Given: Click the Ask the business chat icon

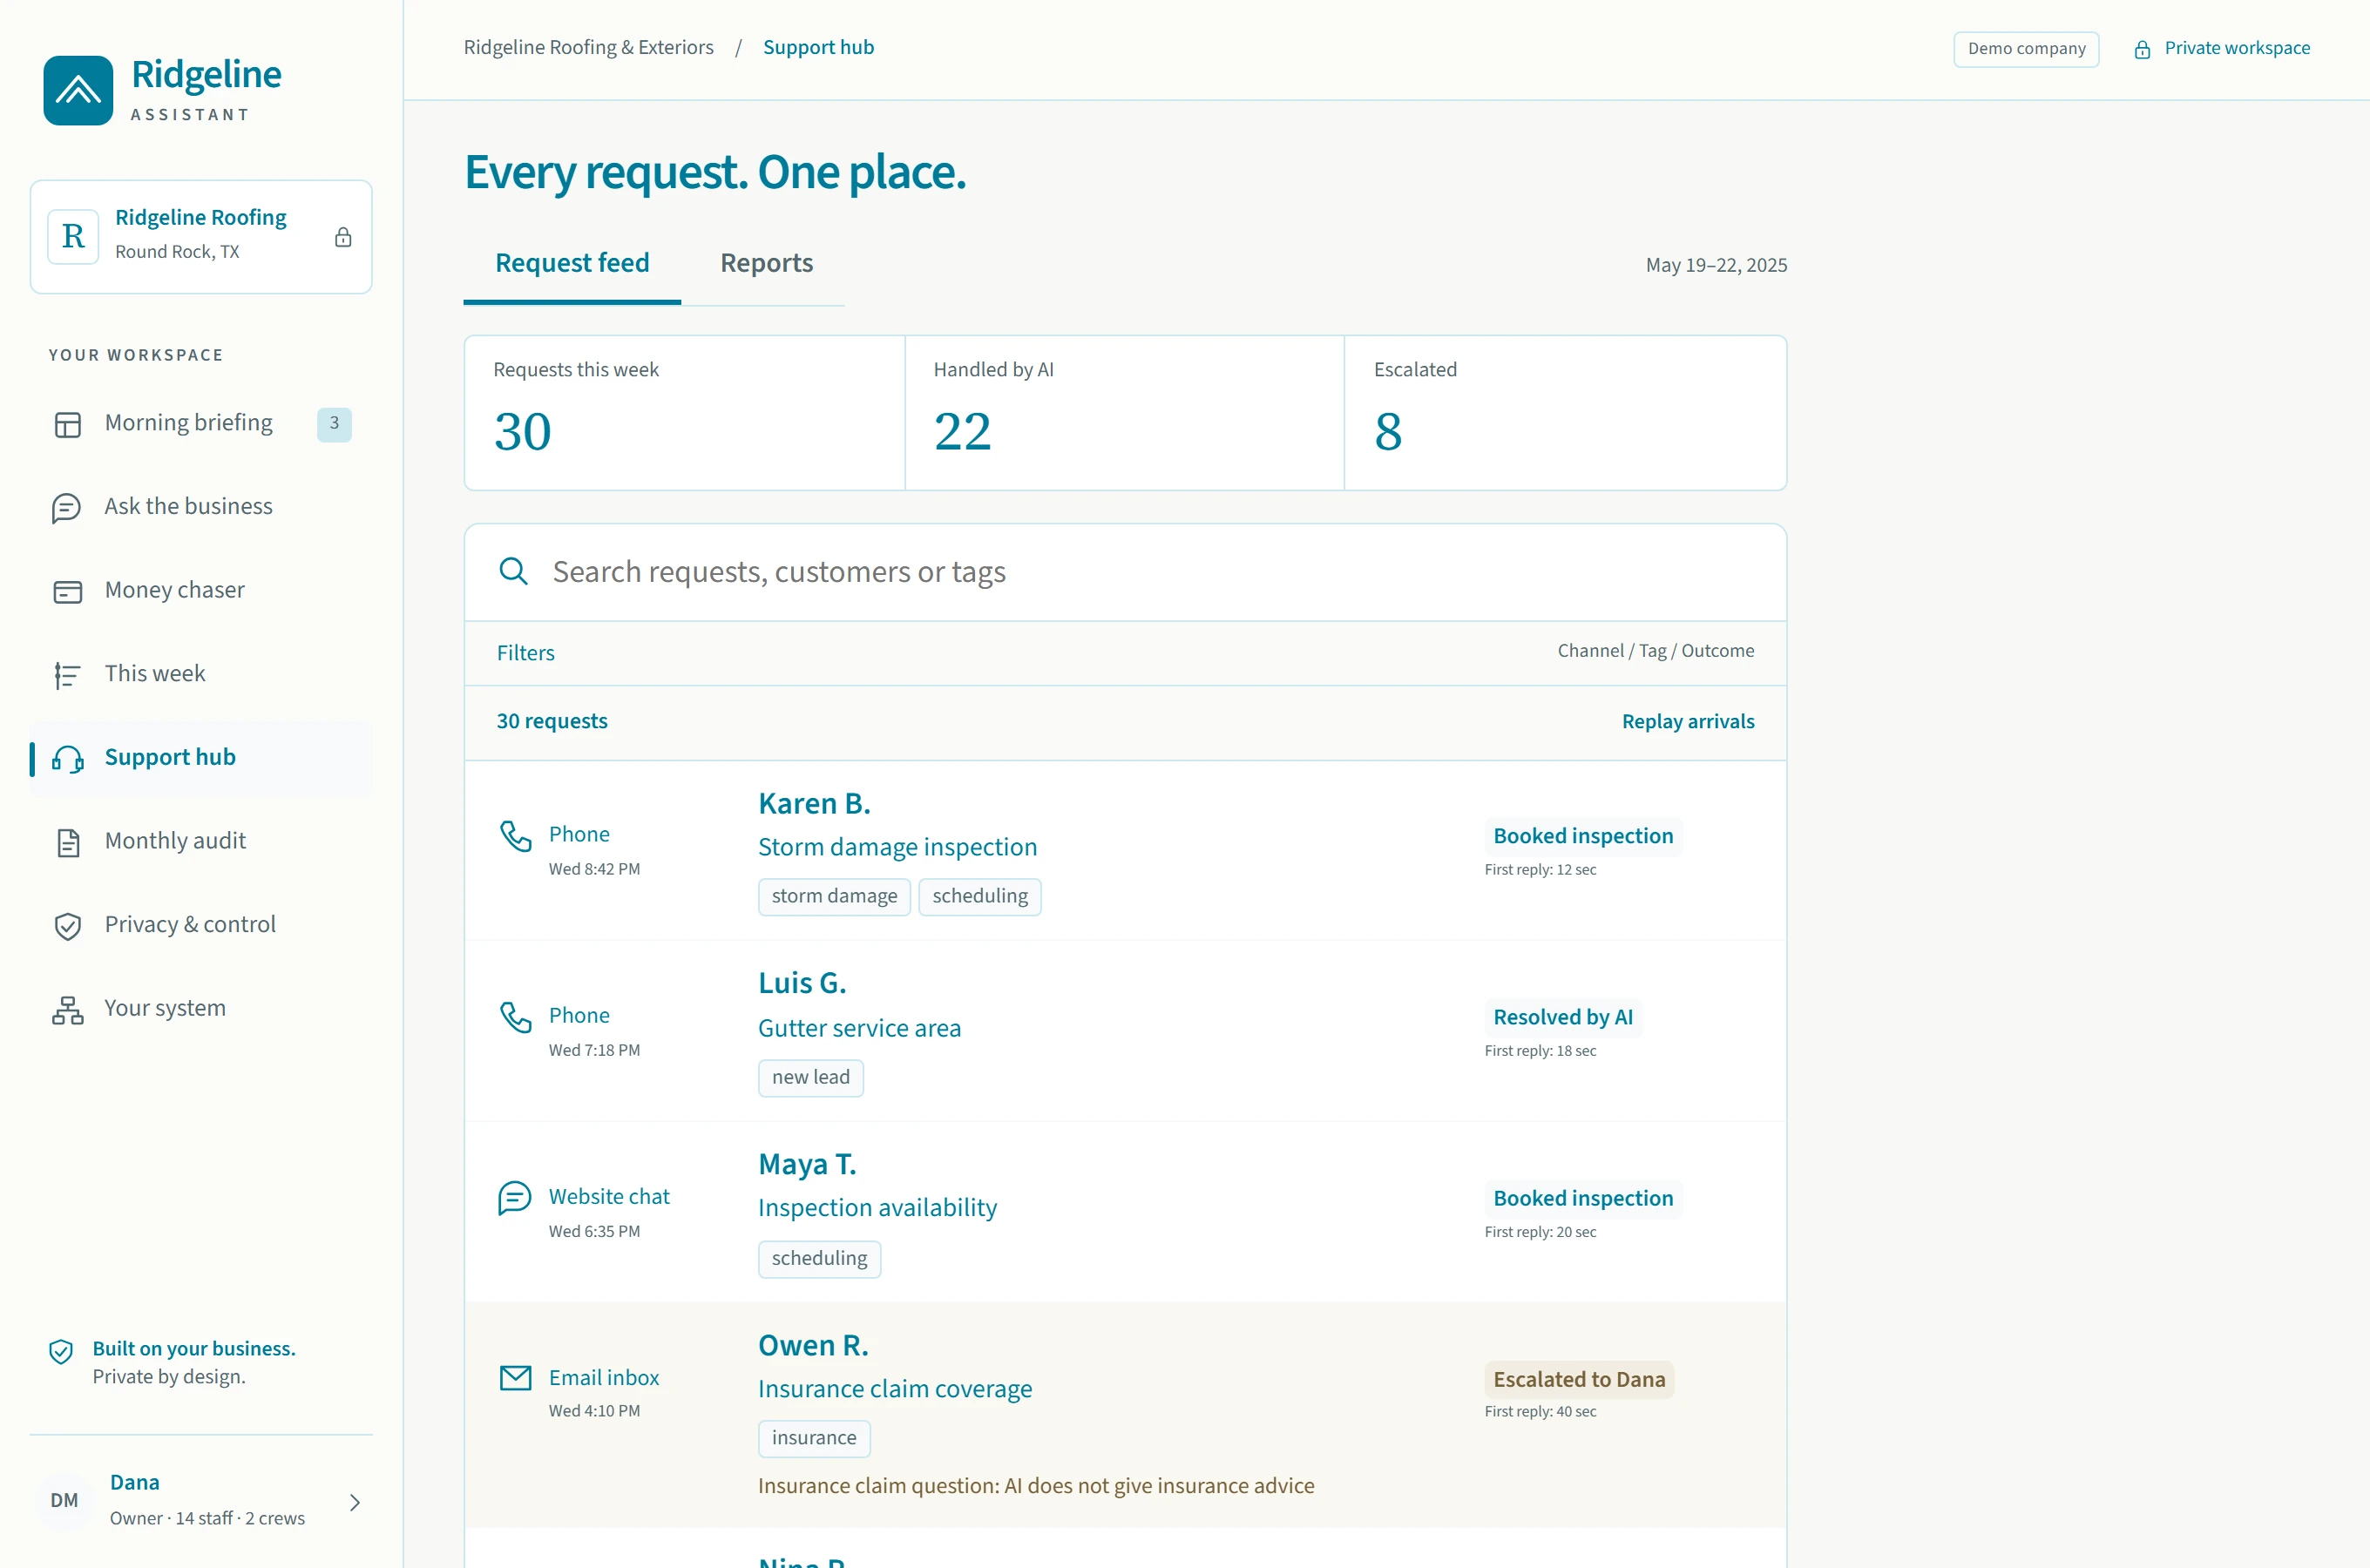Looking at the screenshot, I should coord(67,508).
